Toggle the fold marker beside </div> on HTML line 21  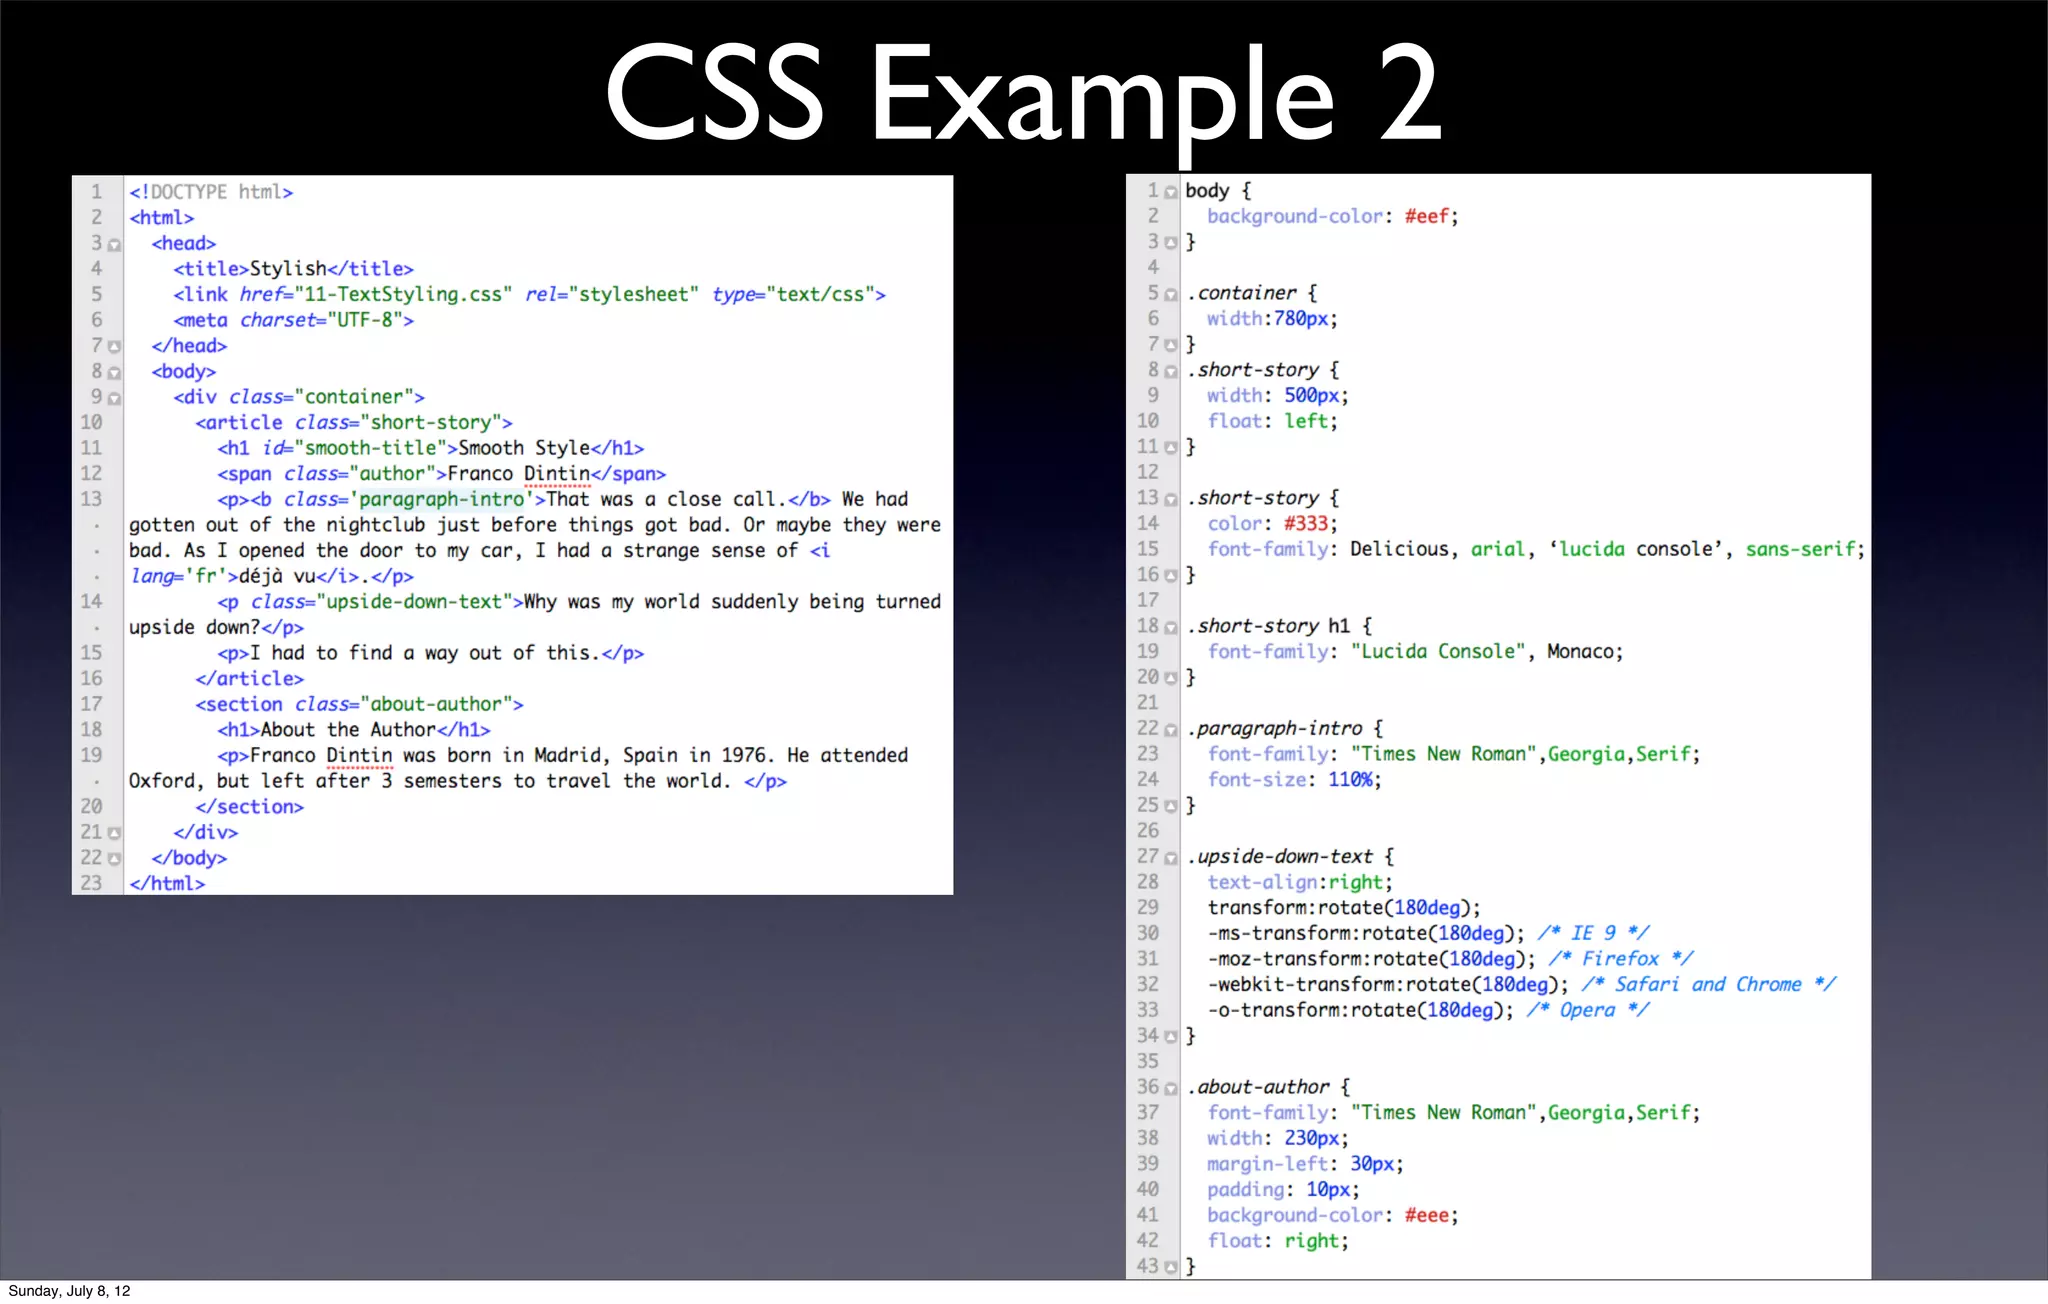click(115, 833)
